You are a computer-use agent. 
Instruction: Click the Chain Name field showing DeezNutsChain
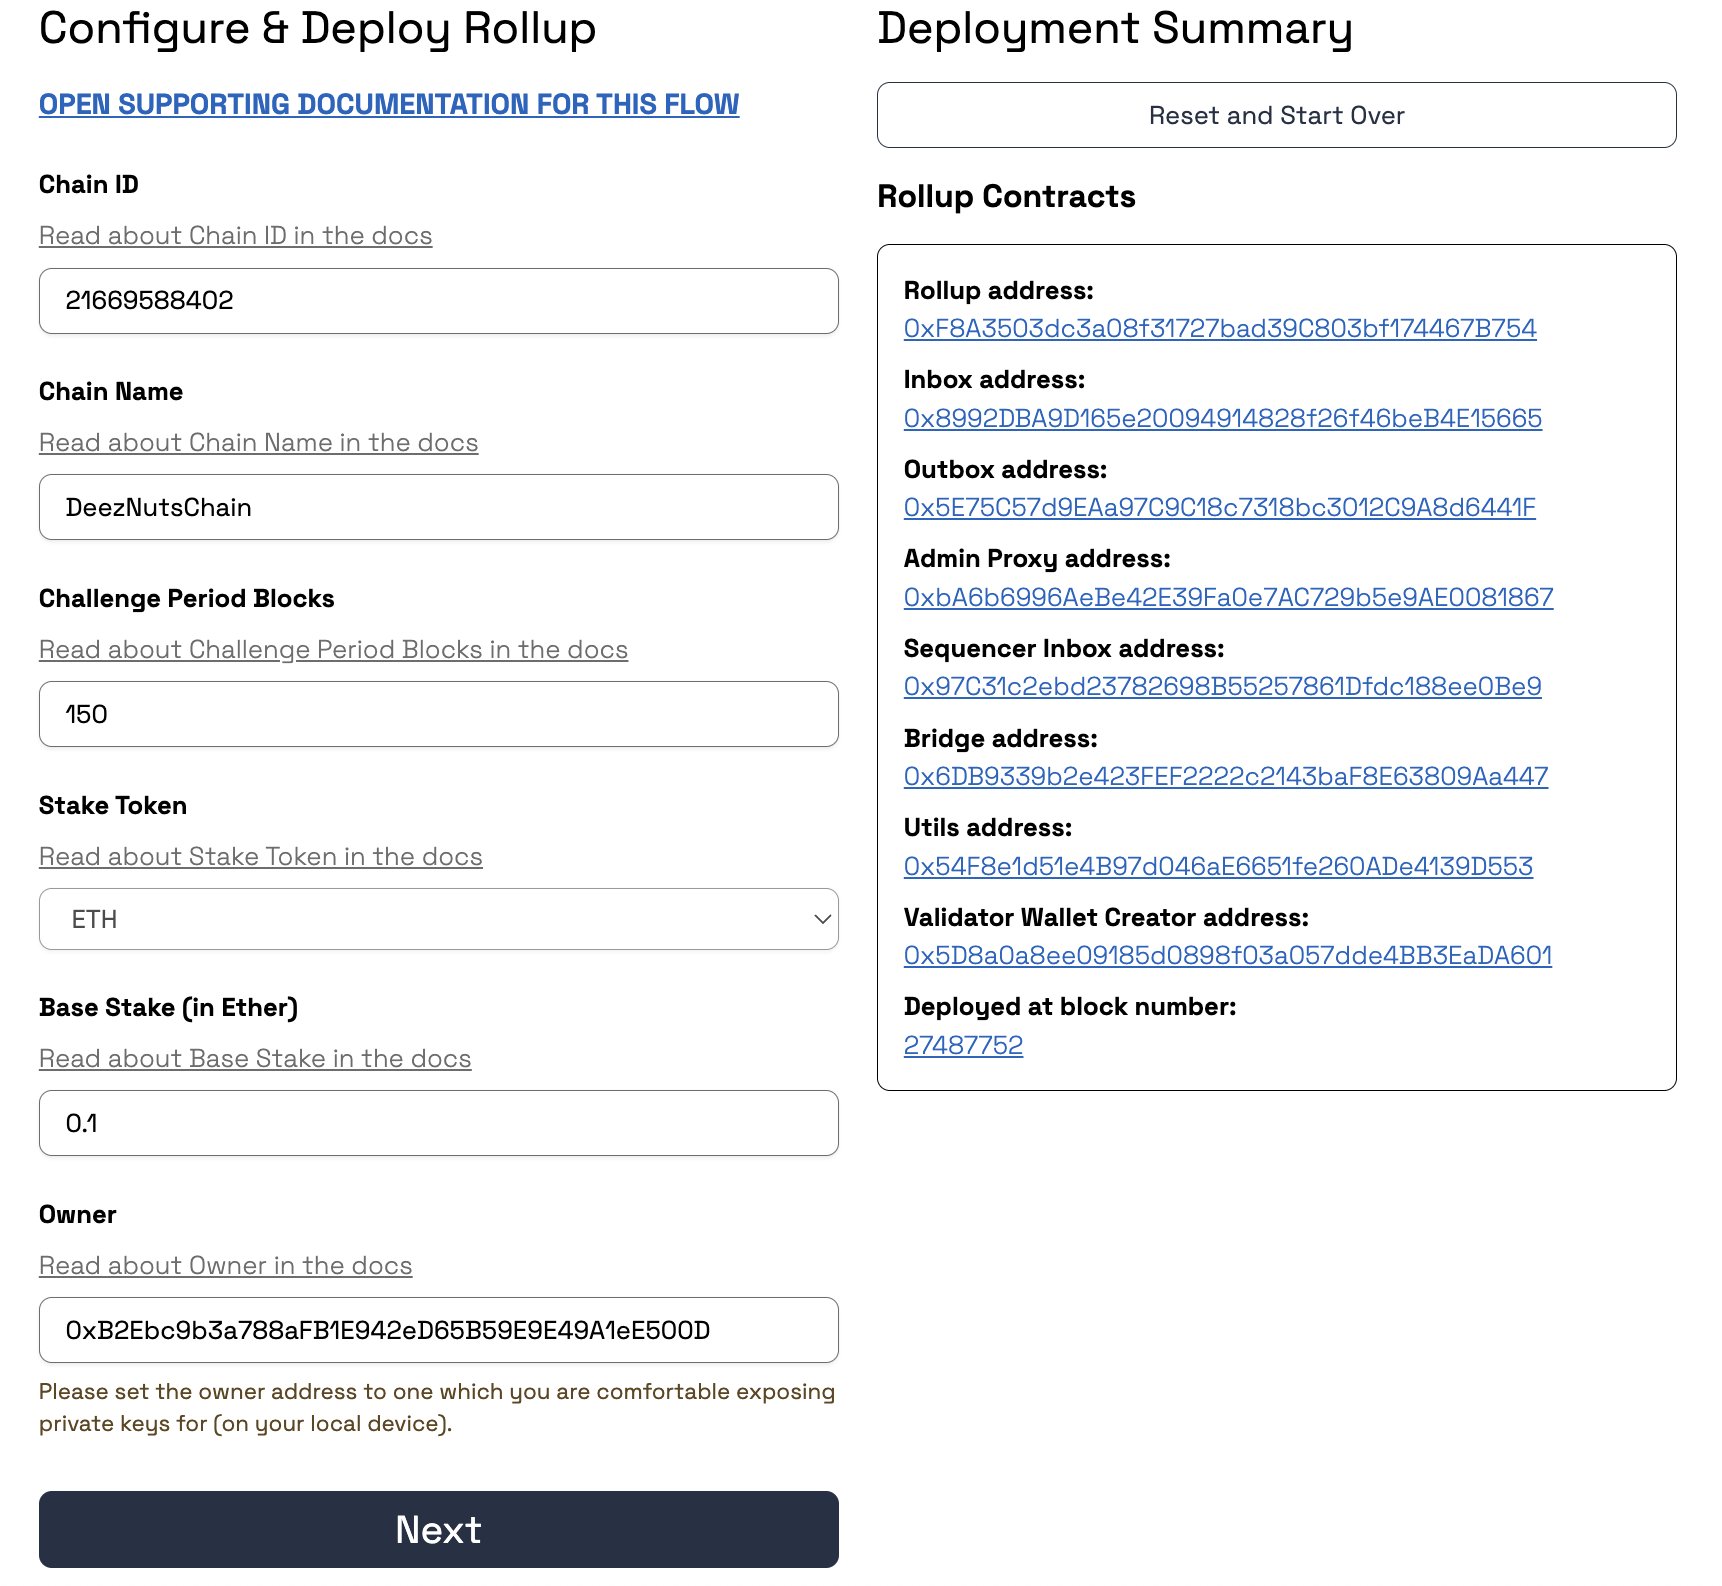(437, 507)
